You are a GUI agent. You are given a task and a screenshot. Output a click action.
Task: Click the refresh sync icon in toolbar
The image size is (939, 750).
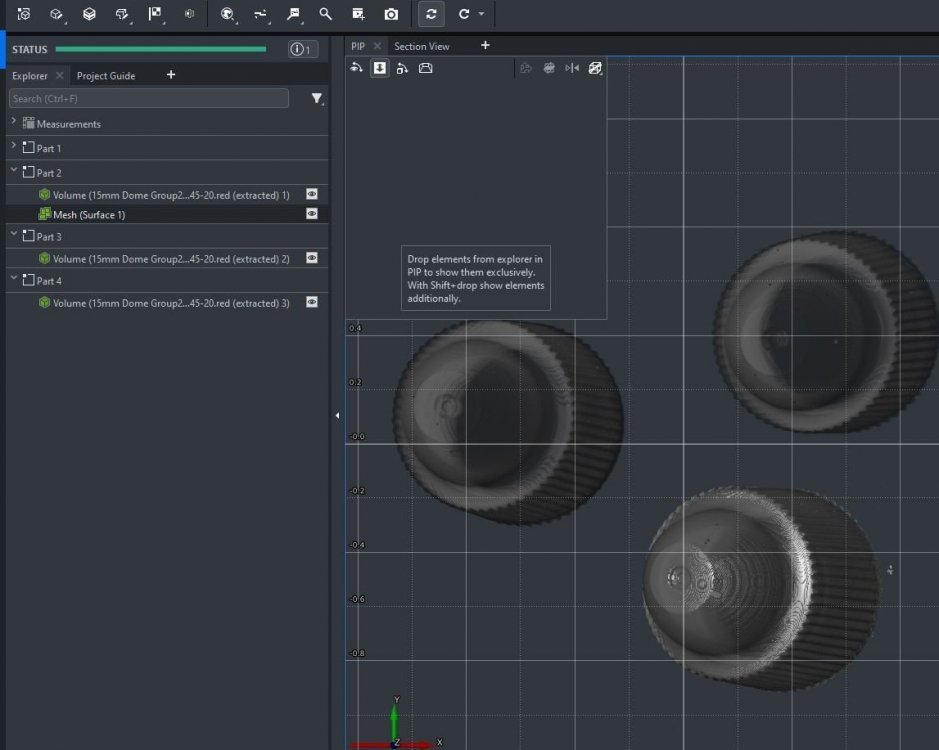click(x=431, y=14)
